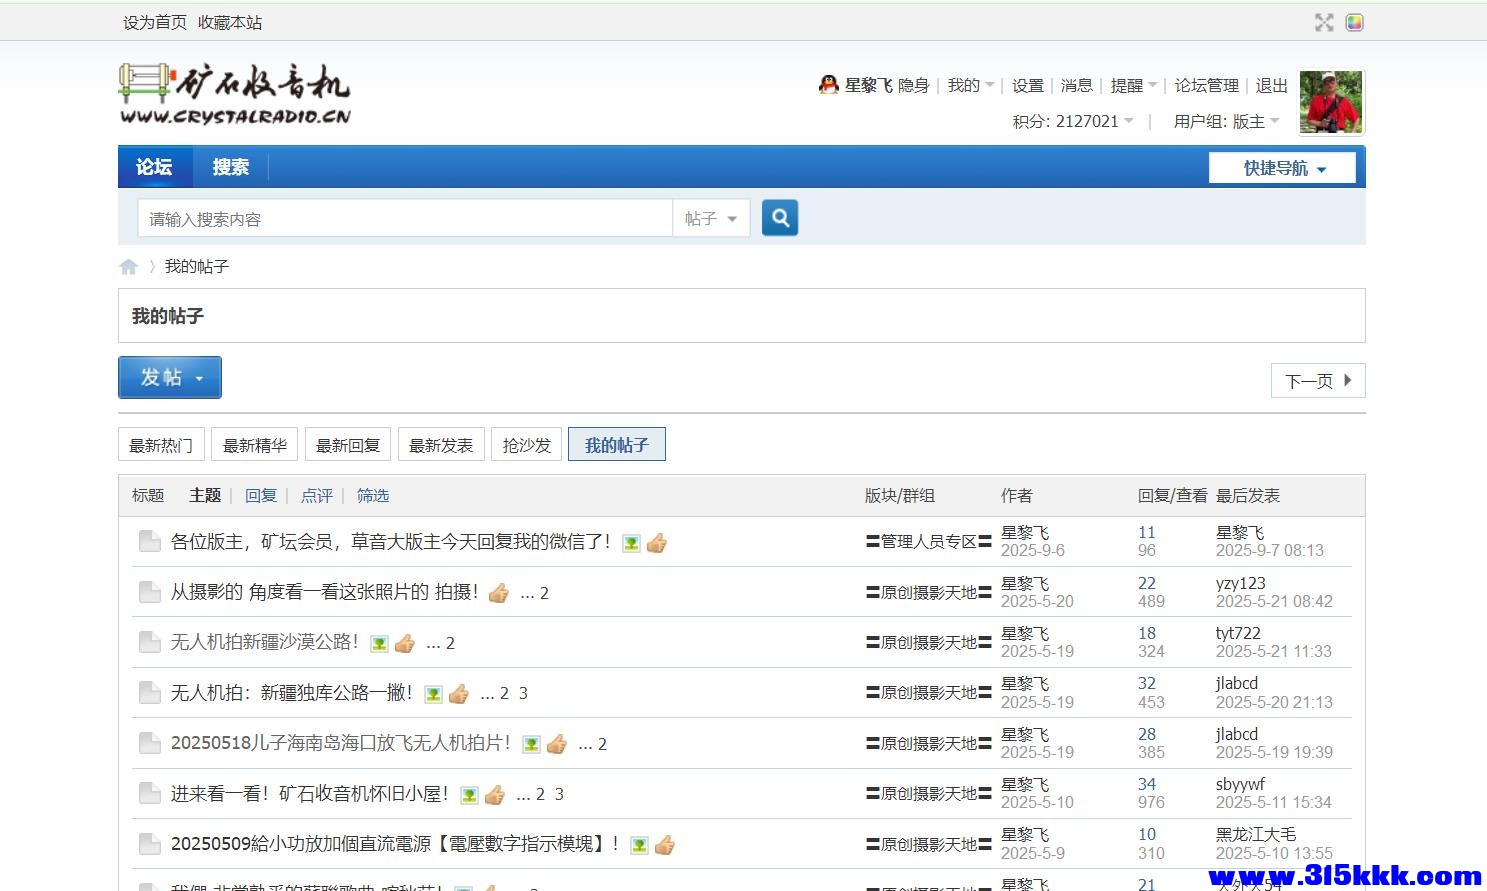Expand the 帖子 search type selector
The image size is (1487, 891).
click(711, 217)
